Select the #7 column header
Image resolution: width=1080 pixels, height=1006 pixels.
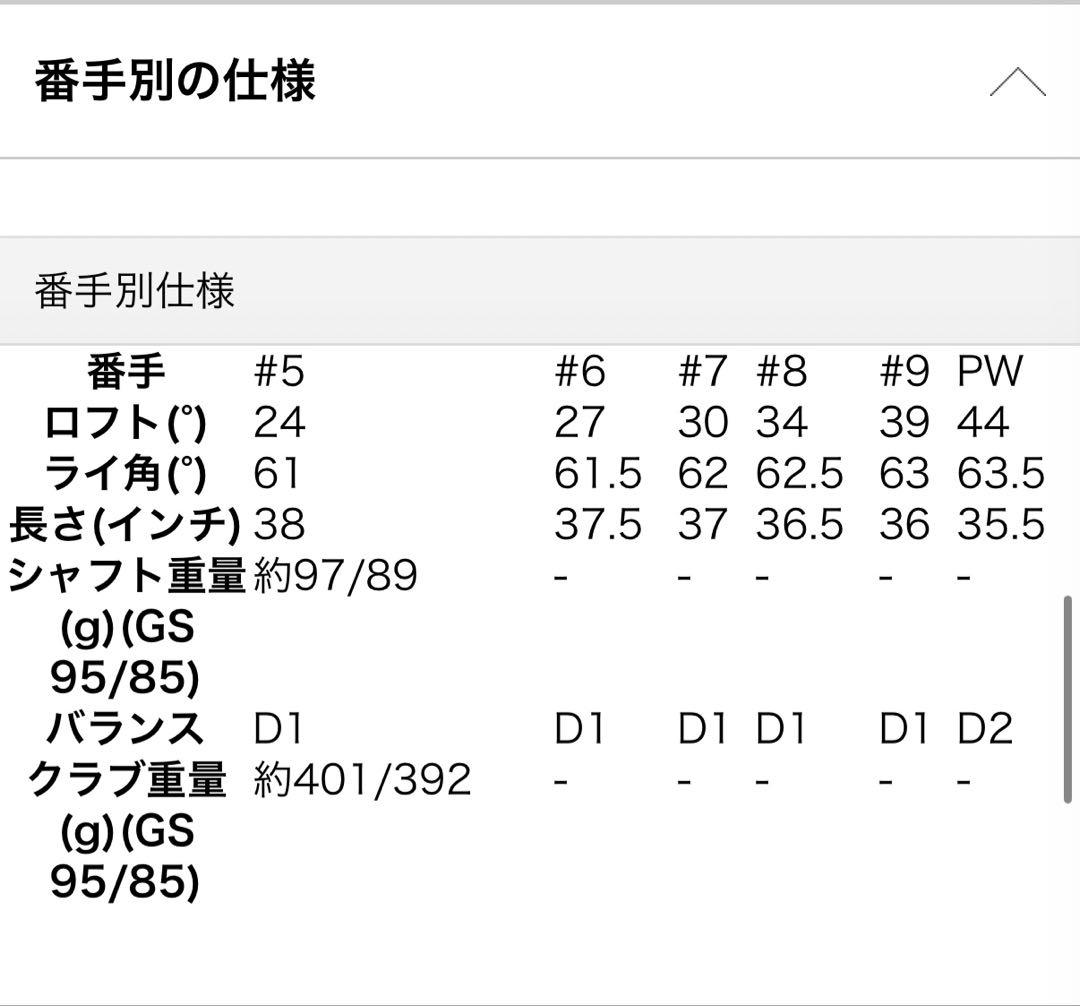click(702, 372)
